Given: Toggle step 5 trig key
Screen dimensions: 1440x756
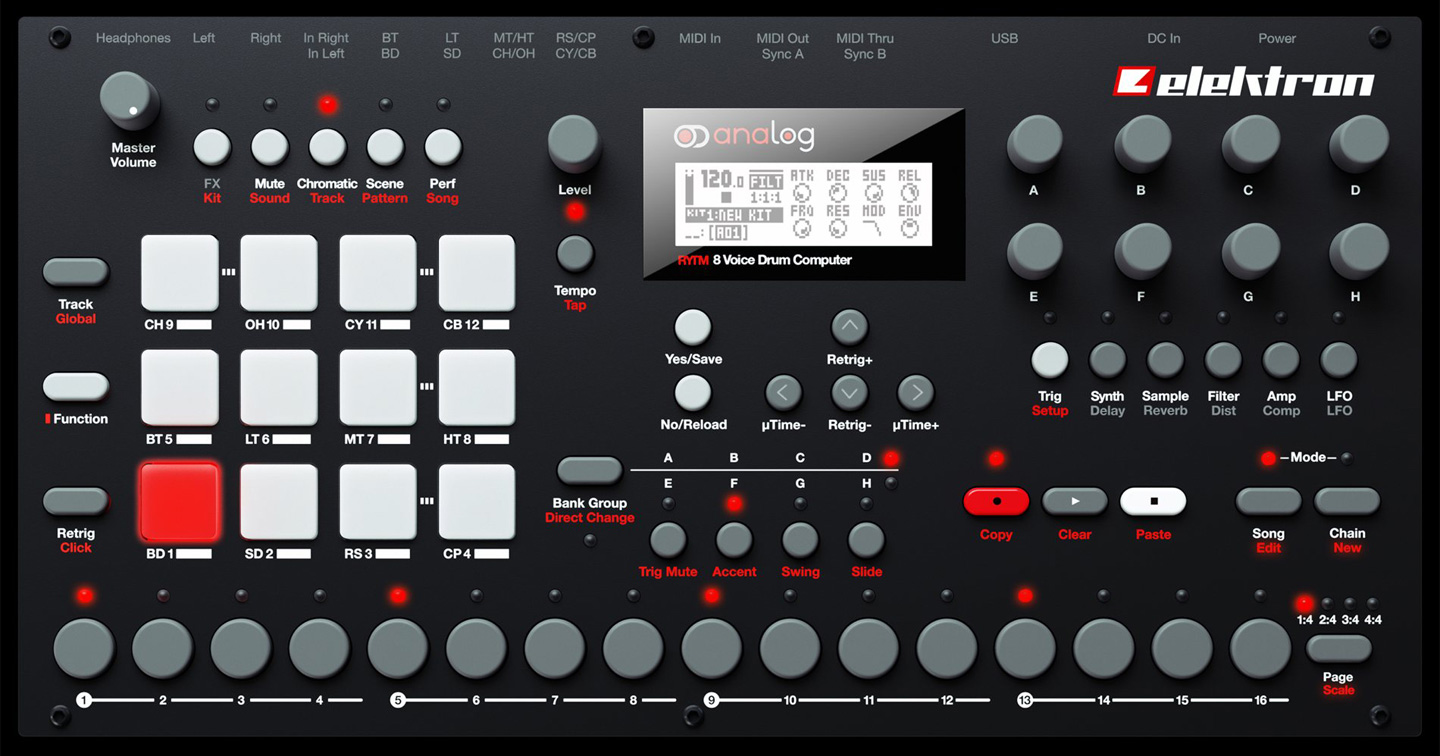Looking at the screenshot, I should click(x=398, y=648).
